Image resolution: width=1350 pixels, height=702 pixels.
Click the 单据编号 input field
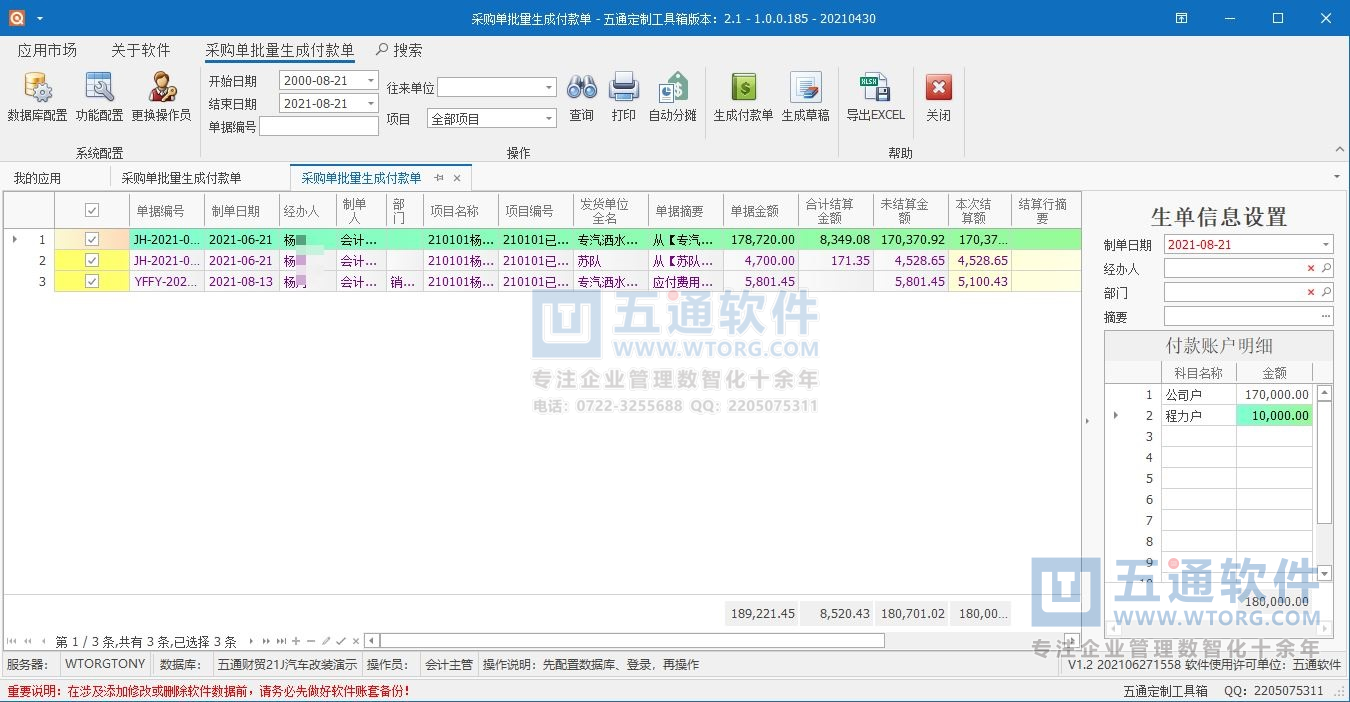tap(319, 126)
